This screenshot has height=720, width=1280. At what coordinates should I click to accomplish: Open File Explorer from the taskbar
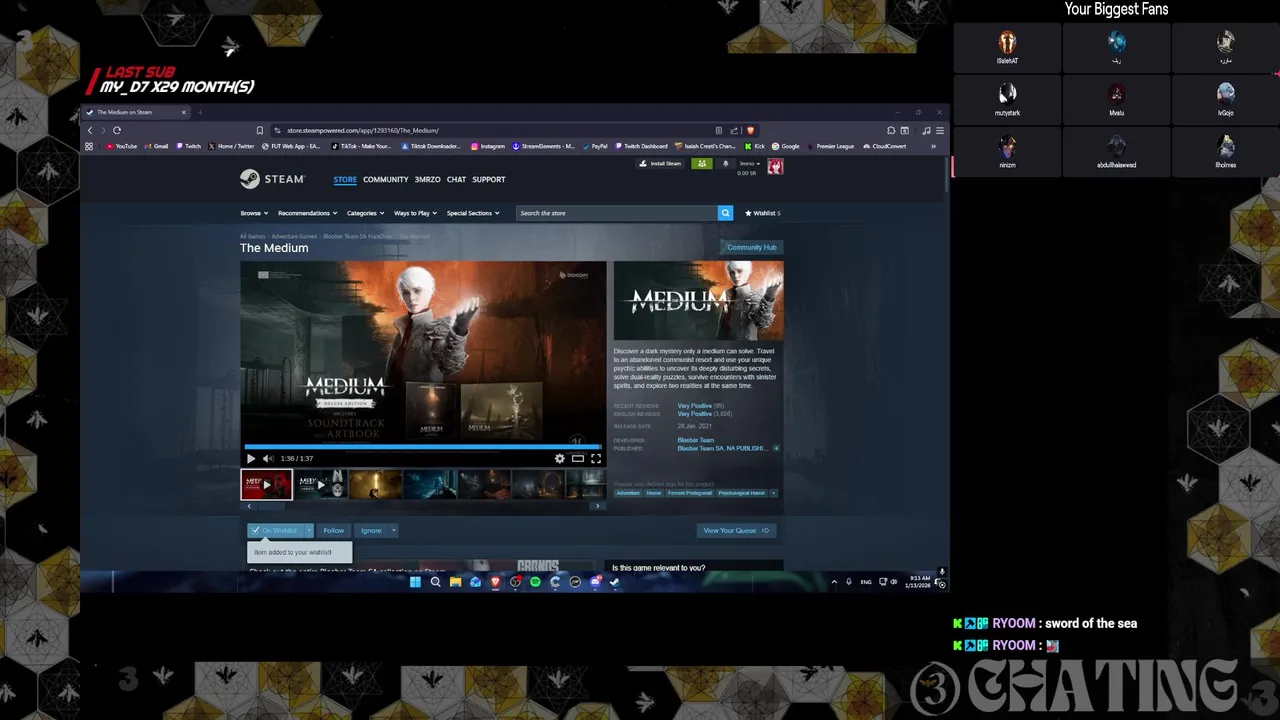(x=455, y=582)
